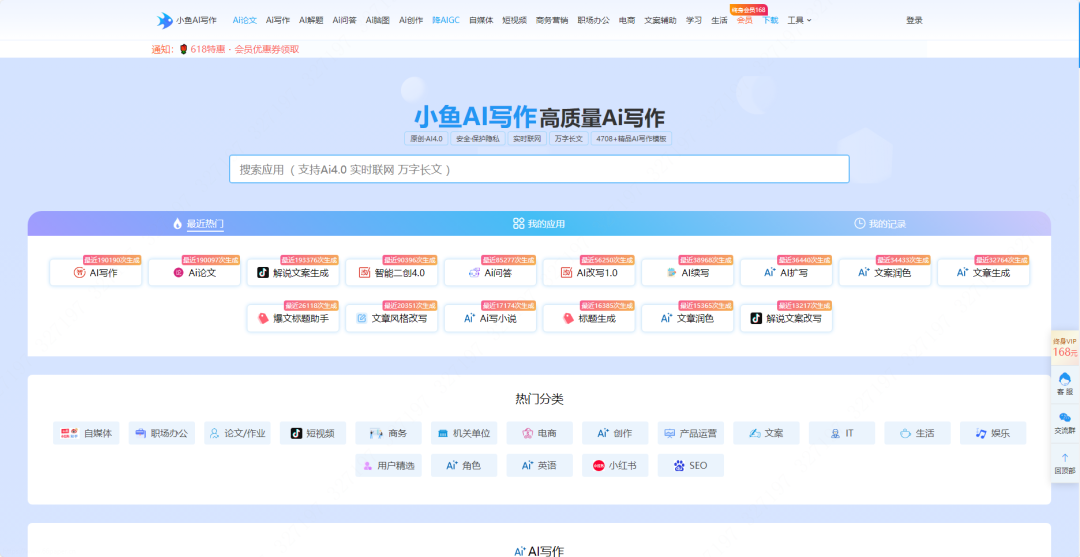Open 降AIGC in the top navigation
The width and height of the screenshot is (1080, 557).
(446, 21)
